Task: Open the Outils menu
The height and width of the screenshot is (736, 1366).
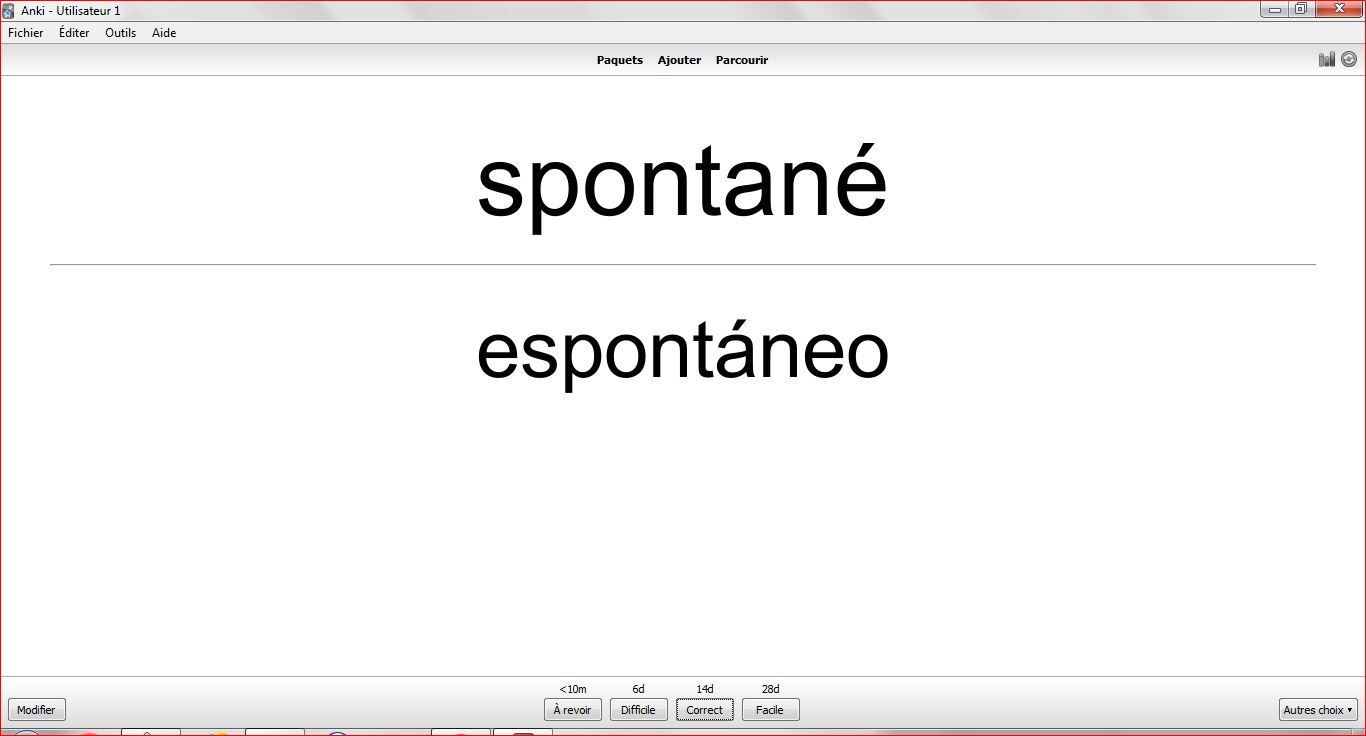Action: (x=120, y=33)
